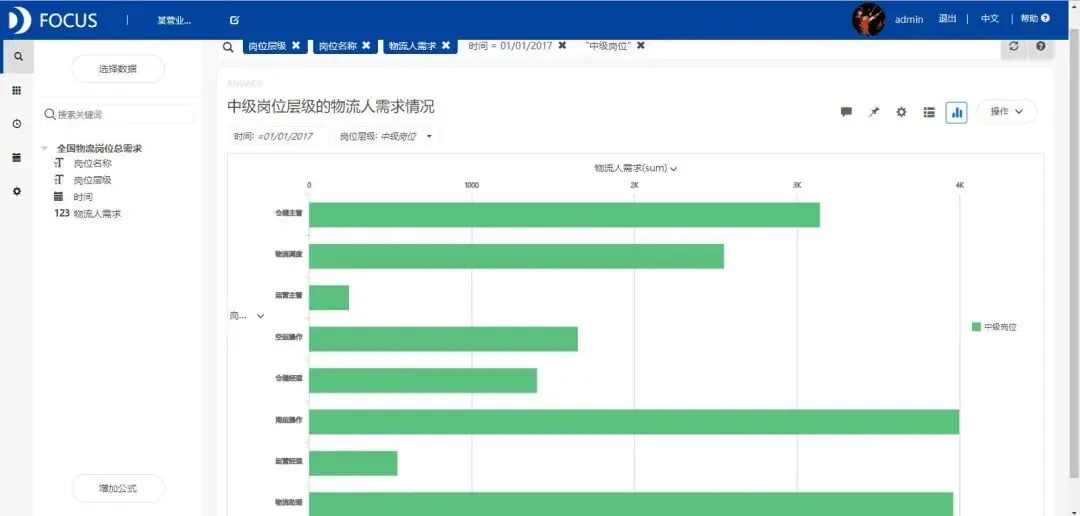Open the 物流人需求(sum) axis dropdown
This screenshot has height=516, width=1080.
(636, 168)
